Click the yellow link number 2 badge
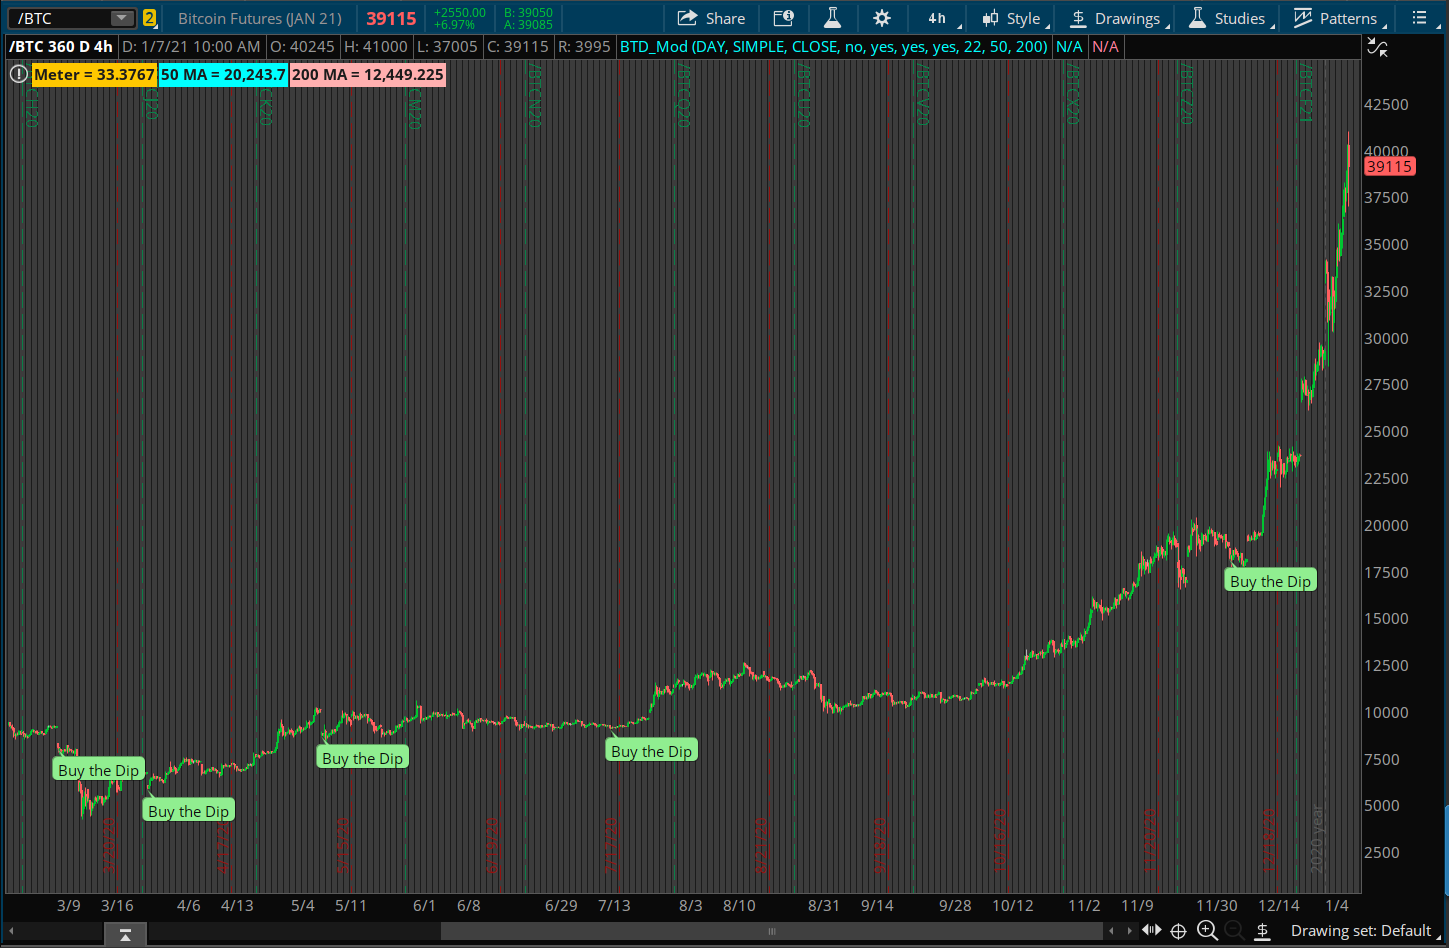The image size is (1449, 948). (149, 18)
